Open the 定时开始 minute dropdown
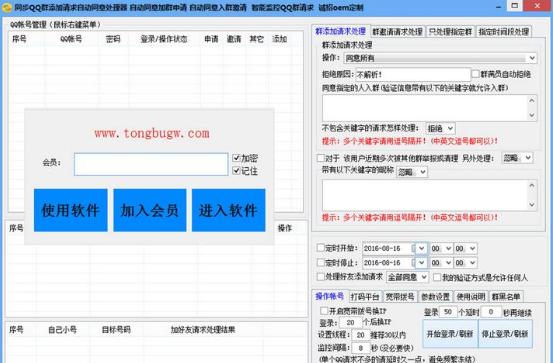The height and width of the screenshot is (363, 553). (x=465, y=248)
